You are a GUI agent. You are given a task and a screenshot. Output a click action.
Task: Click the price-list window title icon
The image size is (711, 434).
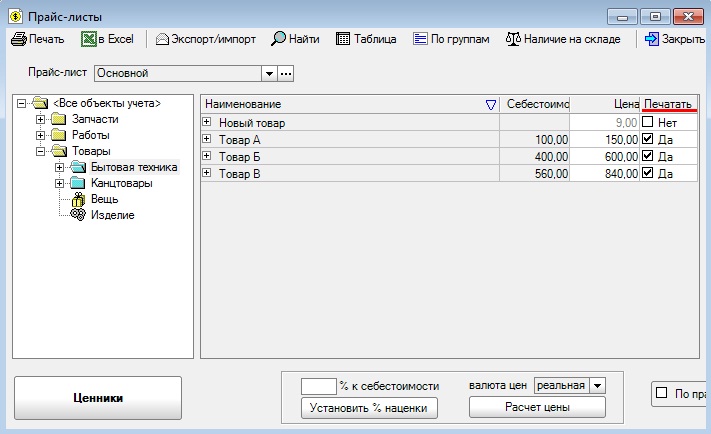[16, 17]
